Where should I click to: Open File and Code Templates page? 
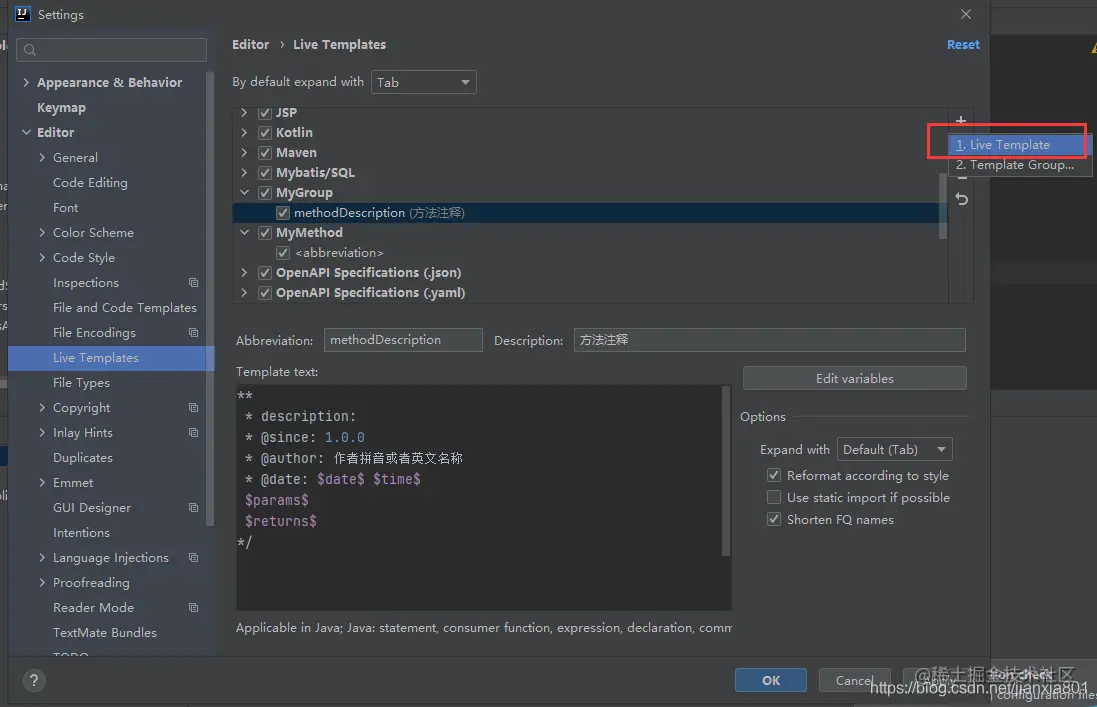(125, 308)
